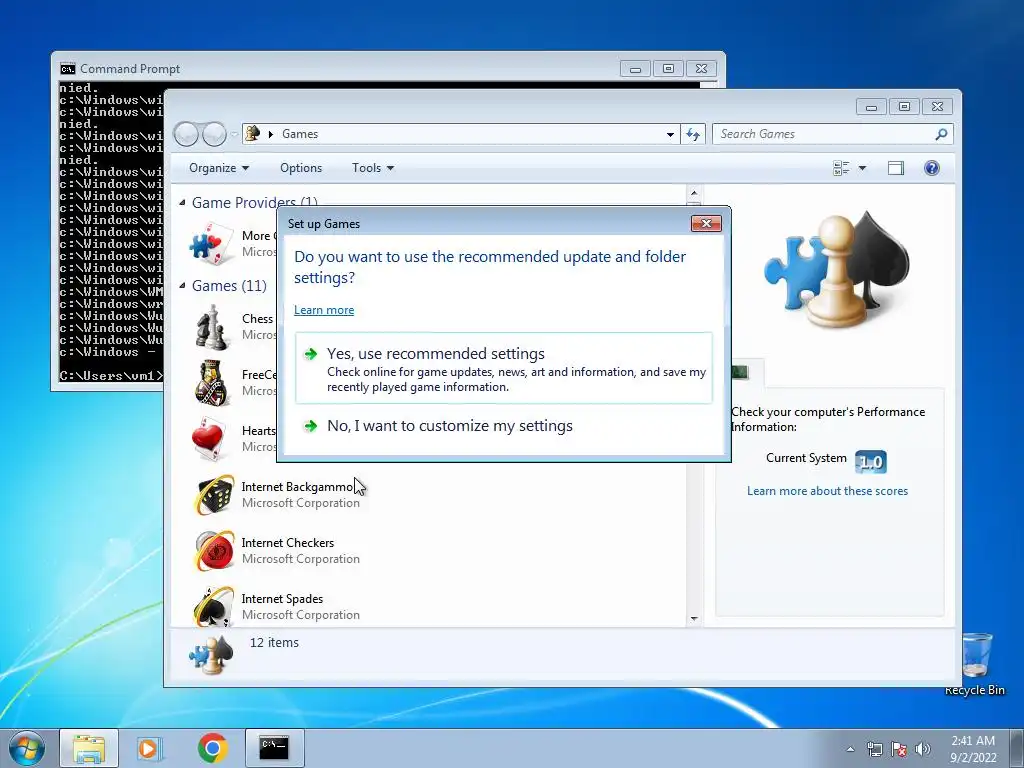
Task: Collapse the Game Providers group
Action: [x=183, y=202]
